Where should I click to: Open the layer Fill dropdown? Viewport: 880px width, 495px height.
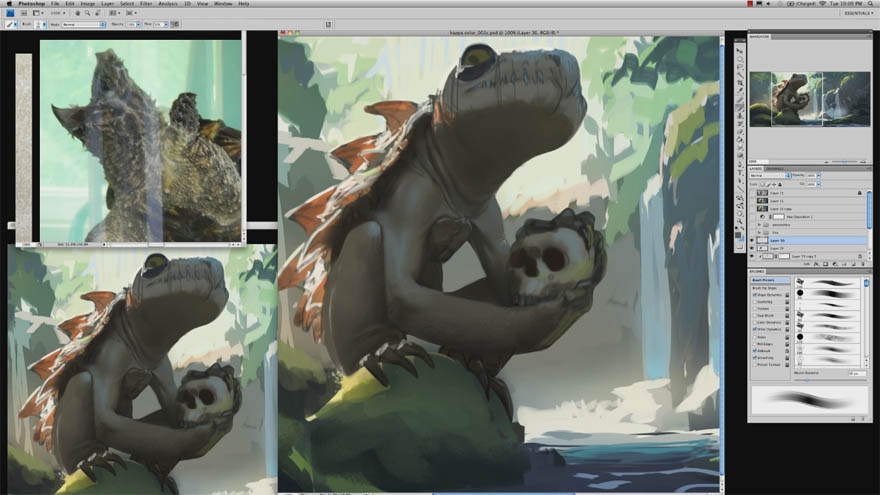[x=819, y=184]
